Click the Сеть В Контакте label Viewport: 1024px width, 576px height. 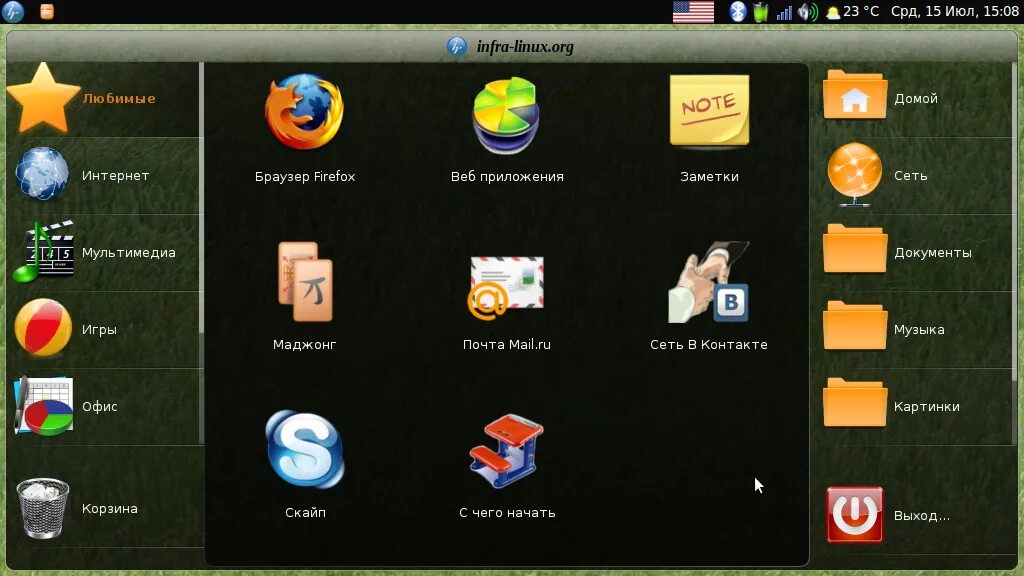coord(709,344)
